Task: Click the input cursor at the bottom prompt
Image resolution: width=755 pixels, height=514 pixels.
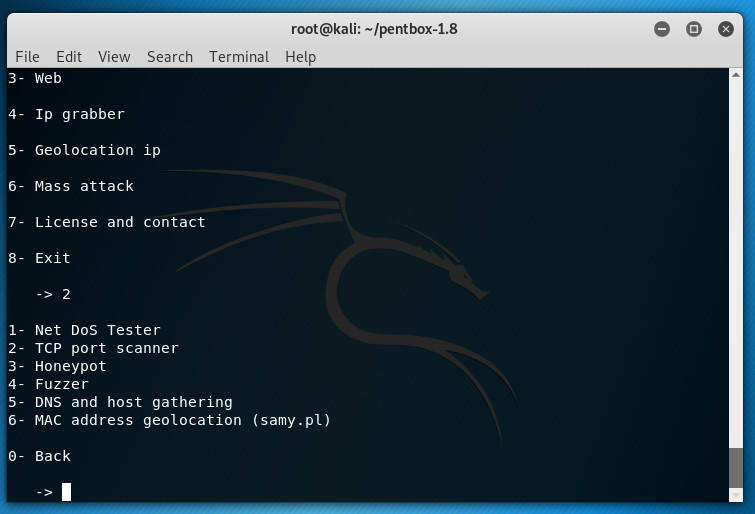Action: (x=66, y=491)
